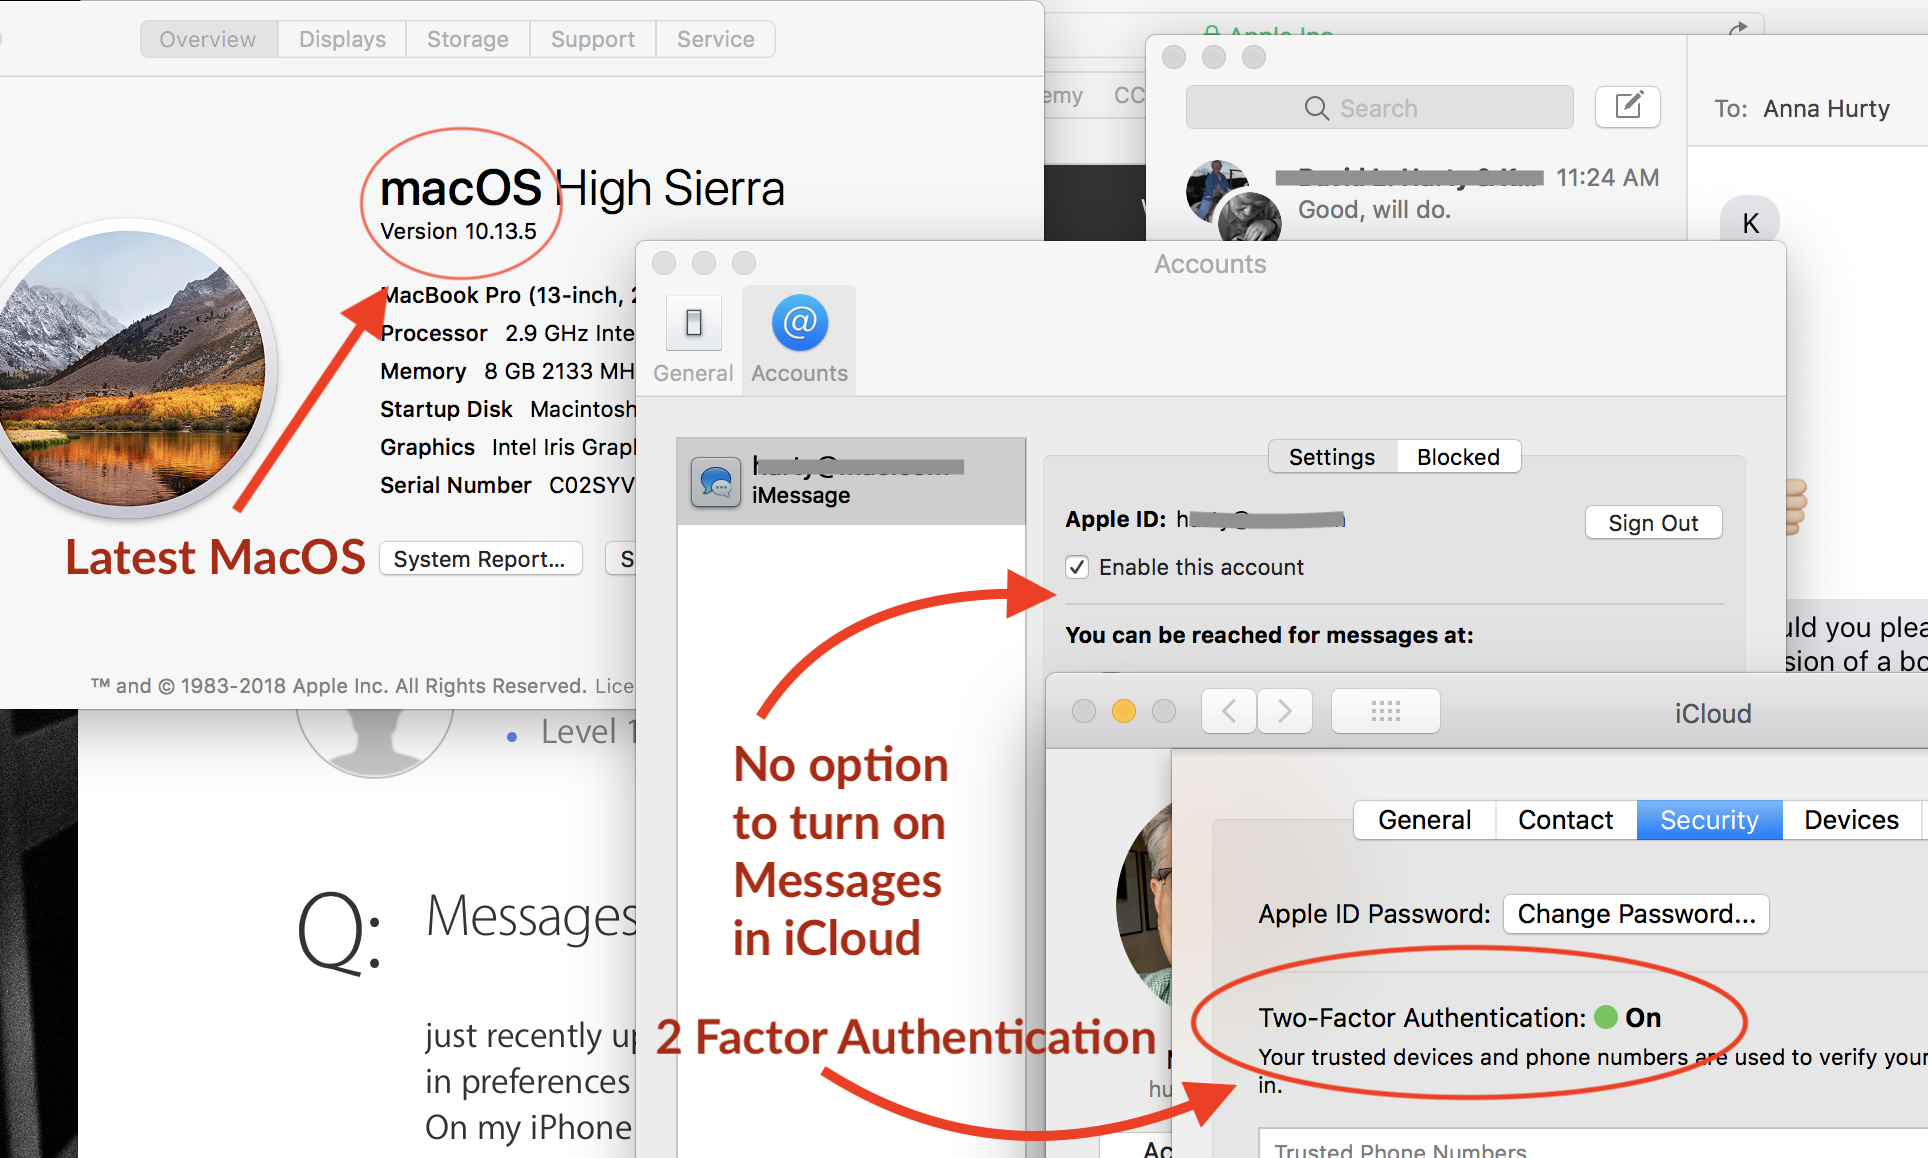The image size is (1928, 1158).
Task: Click the search magnifier in Messages
Action: (1316, 108)
